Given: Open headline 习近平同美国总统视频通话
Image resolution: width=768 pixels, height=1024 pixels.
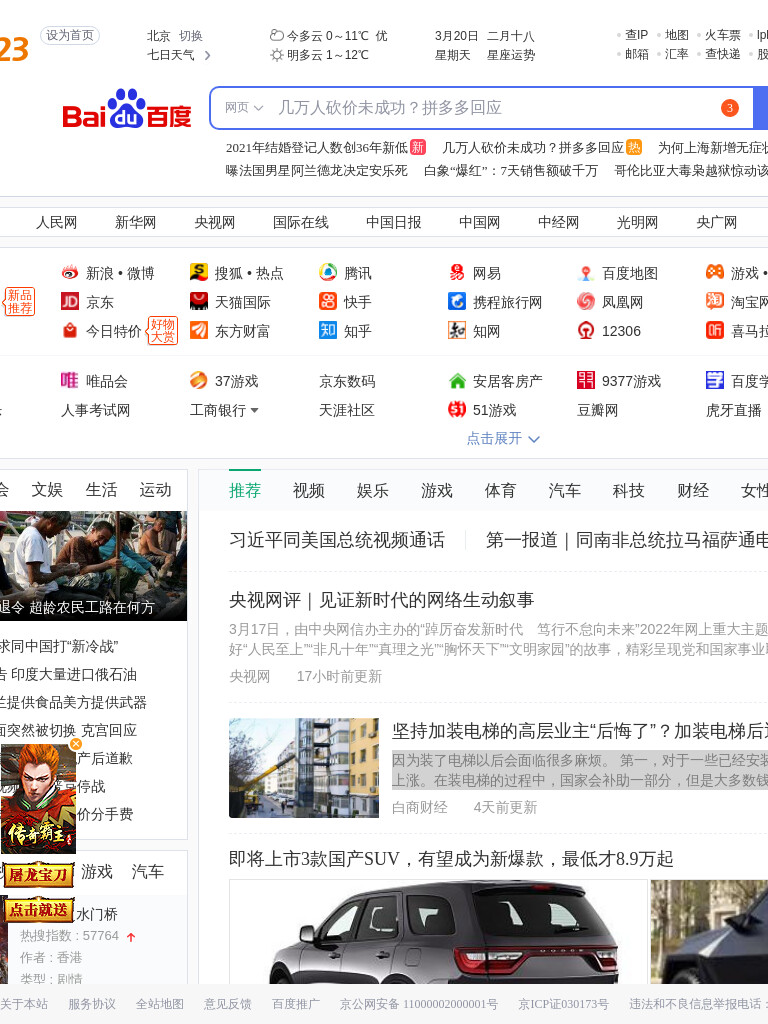Looking at the screenshot, I should [337, 540].
